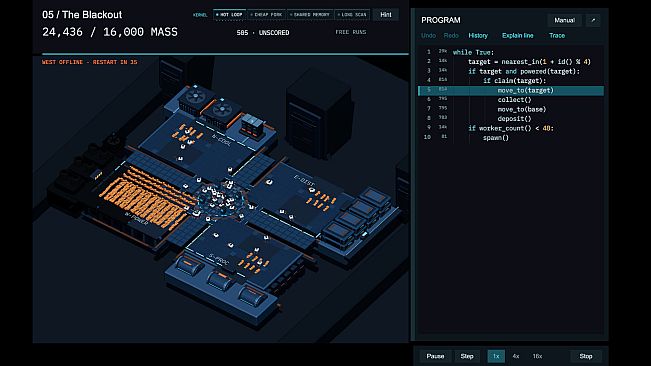Click the 'FREE RUNS' label

[x=351, y=32]
